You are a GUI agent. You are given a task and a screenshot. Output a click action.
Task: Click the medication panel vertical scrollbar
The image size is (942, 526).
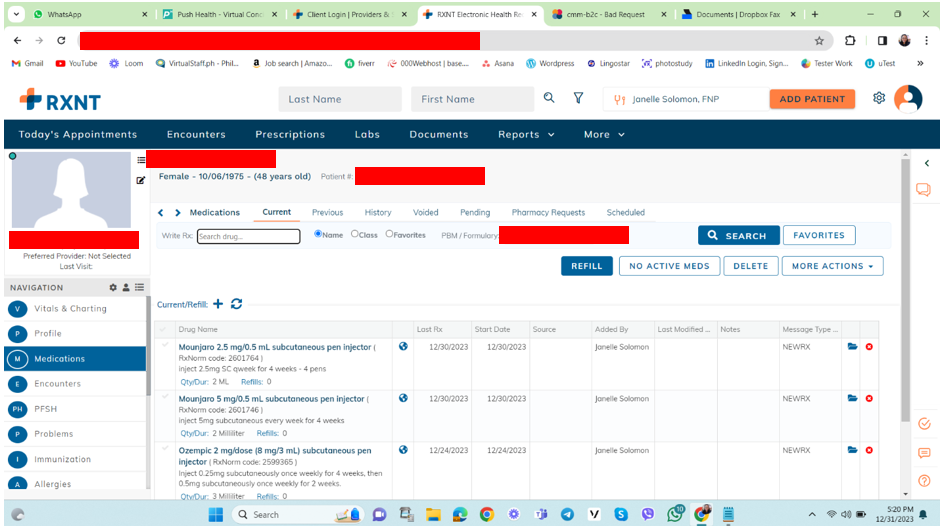point(905,290)
